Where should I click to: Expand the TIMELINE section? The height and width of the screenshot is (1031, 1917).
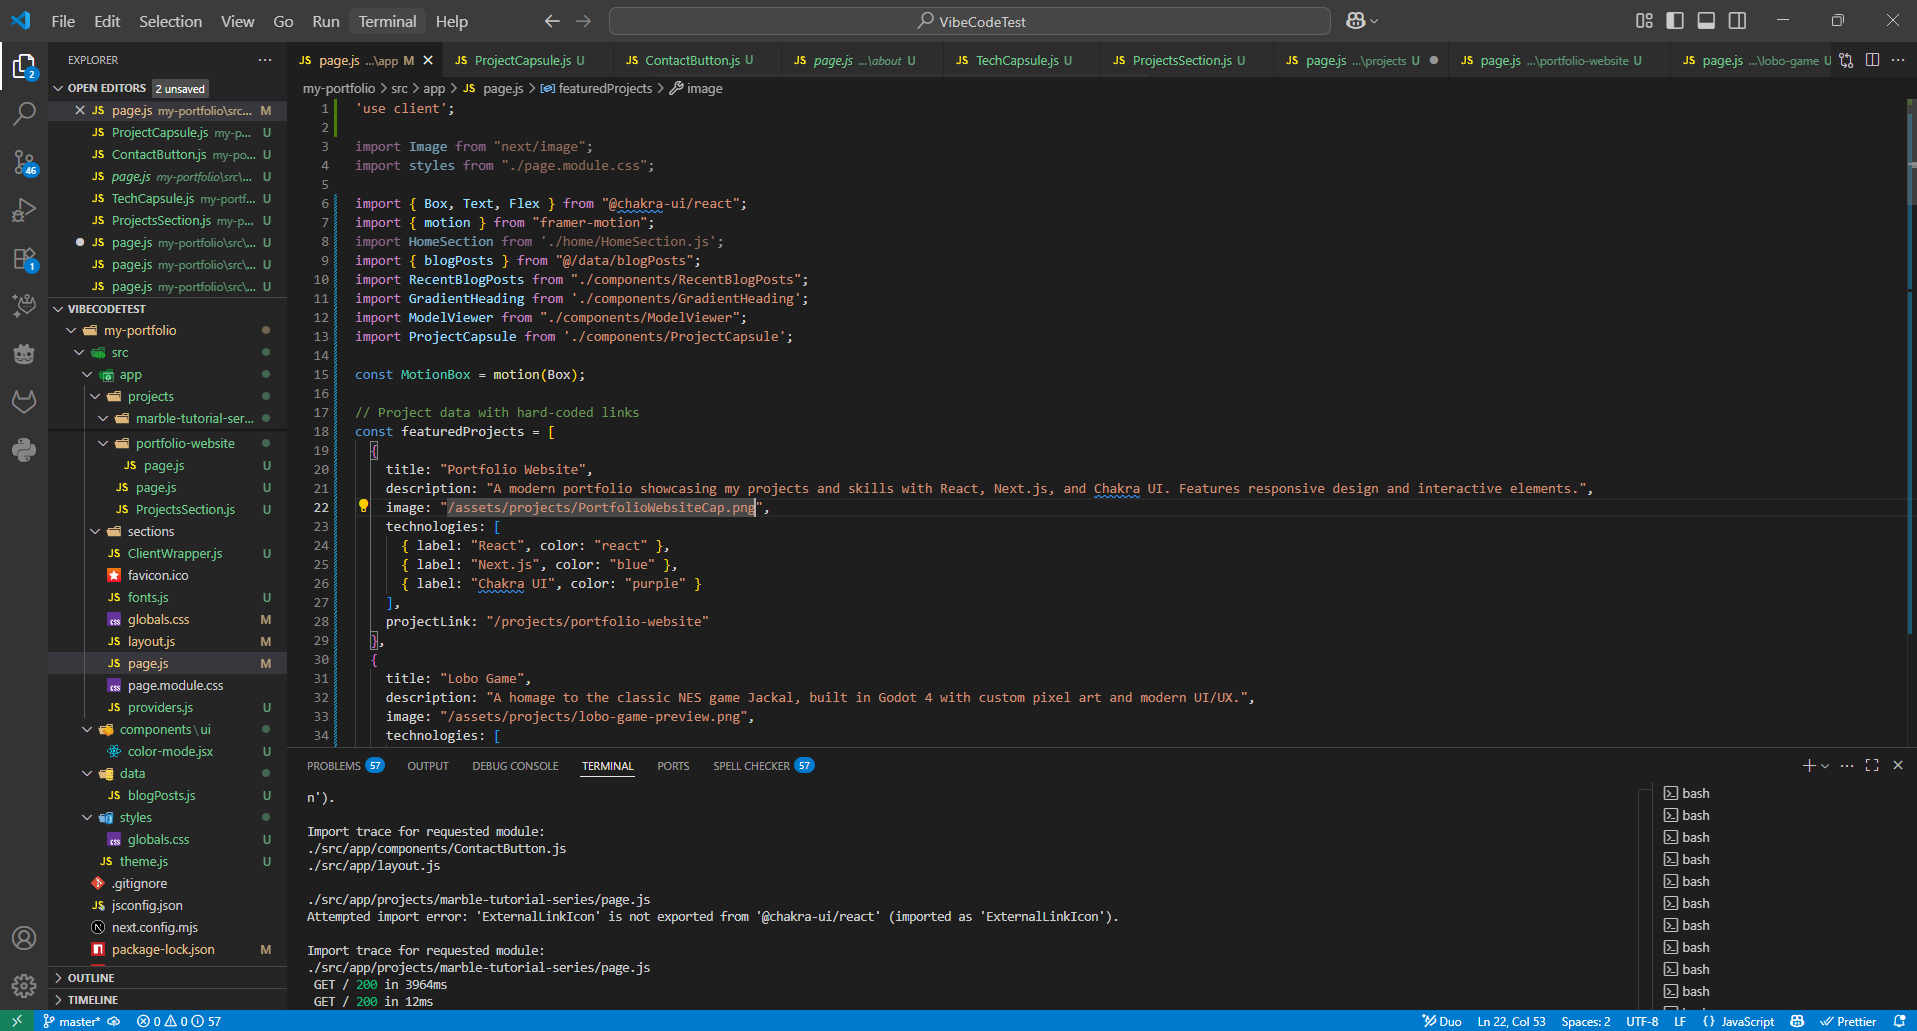[x=93, y=999]
